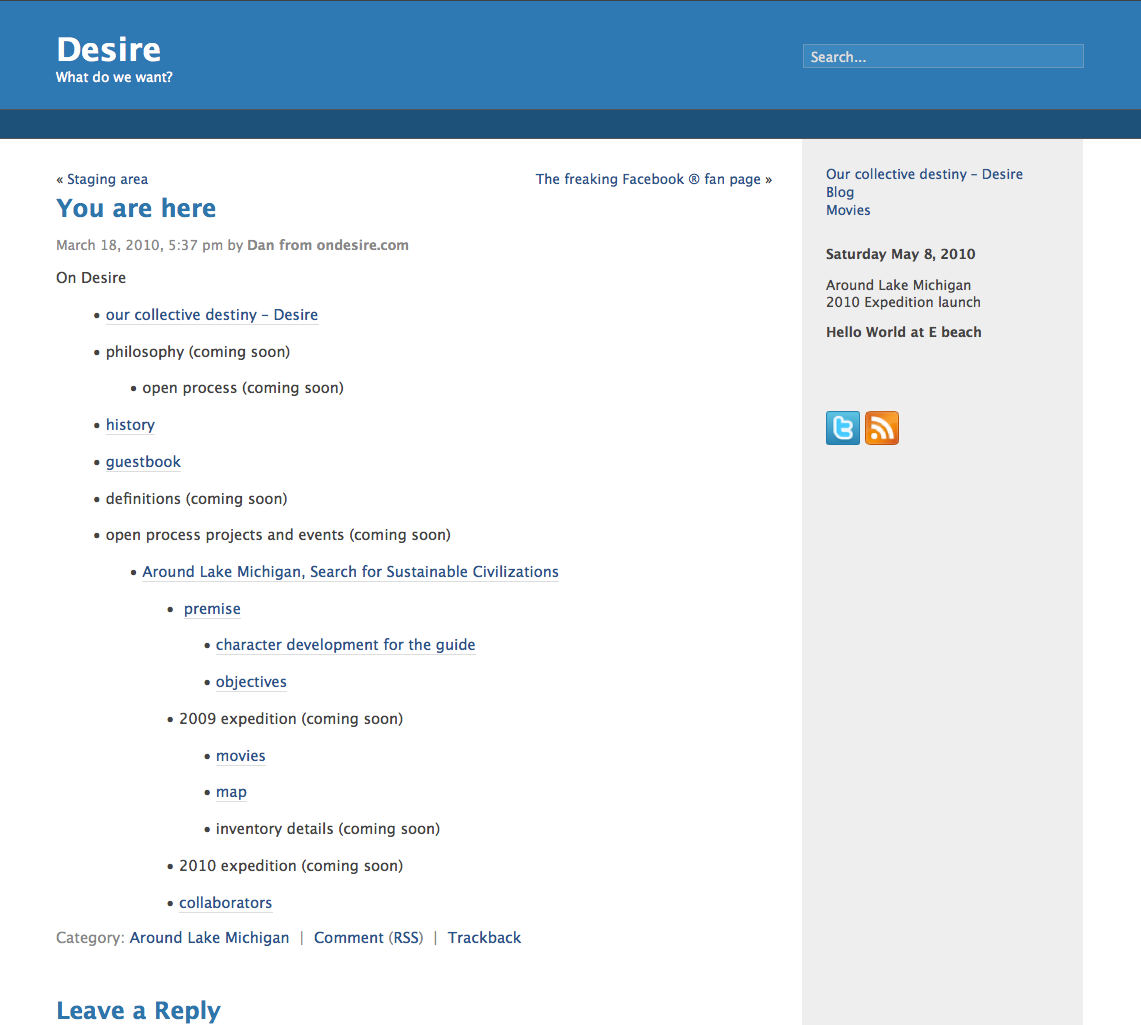Open the Around Lake Michigan category link
The width and height of the screenshot is (1141, 1025).
(210, 938)
